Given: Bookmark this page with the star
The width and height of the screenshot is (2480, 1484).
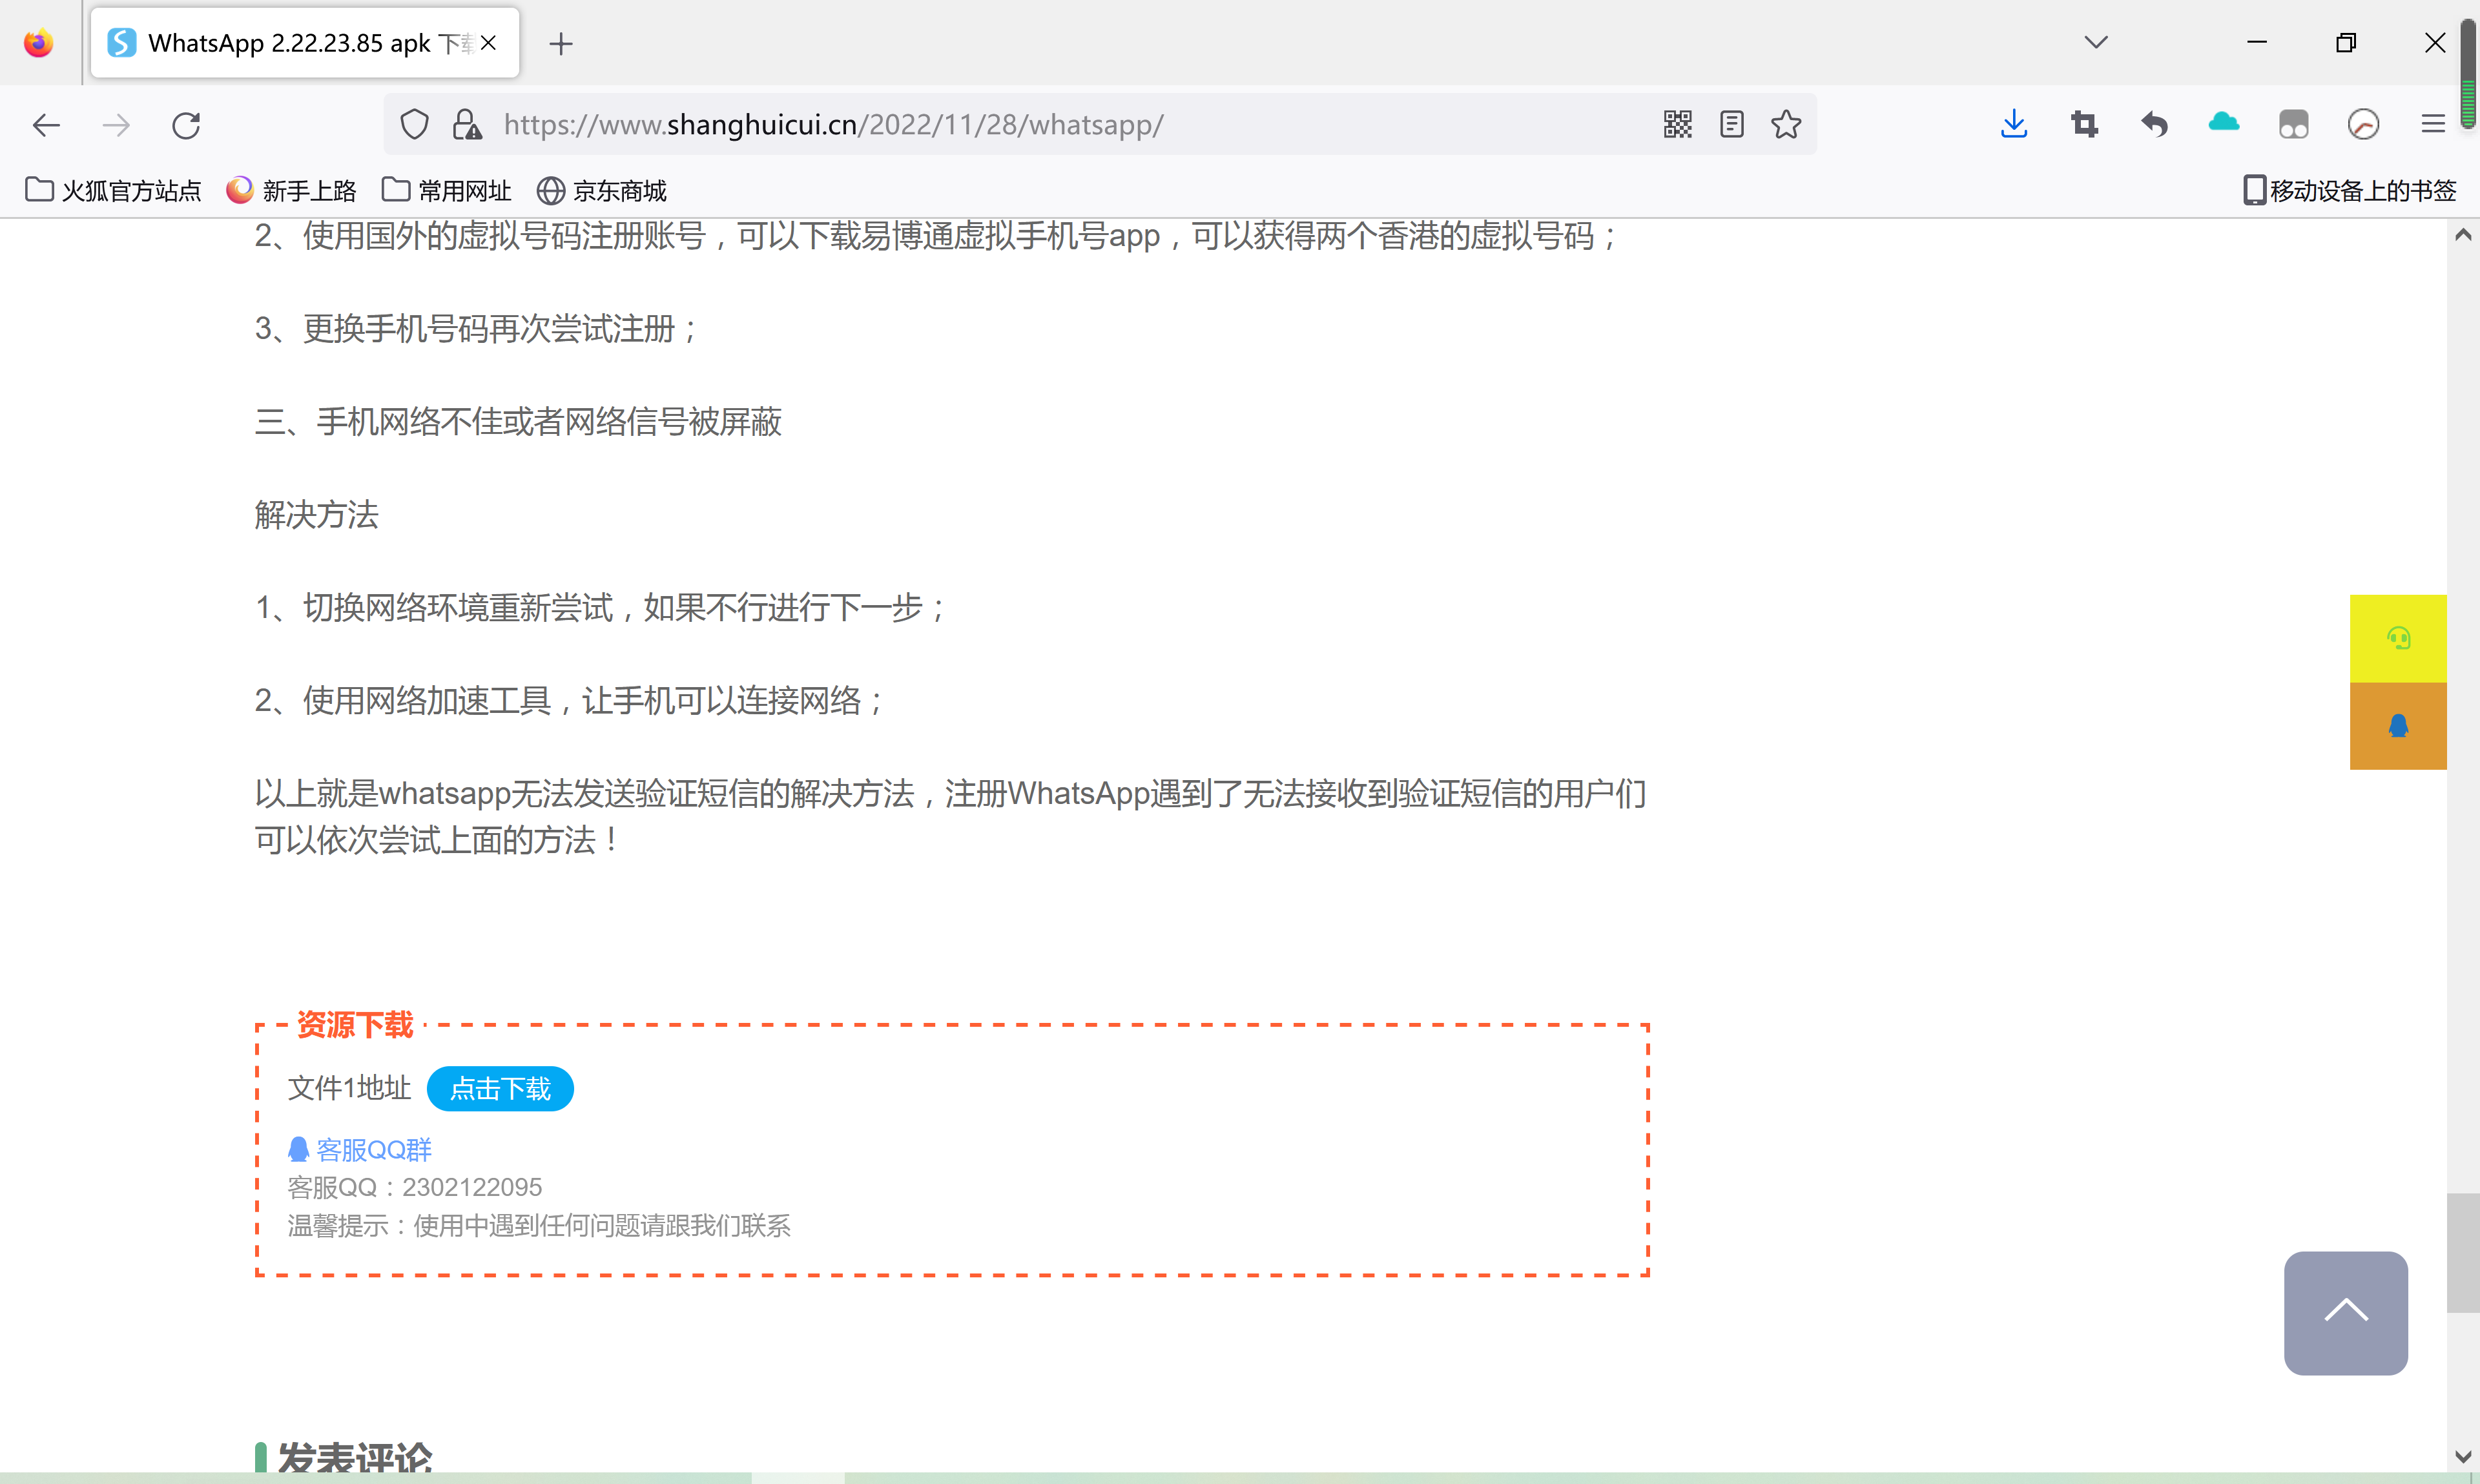Looking at the screenshot, I should pos(1785,125).
